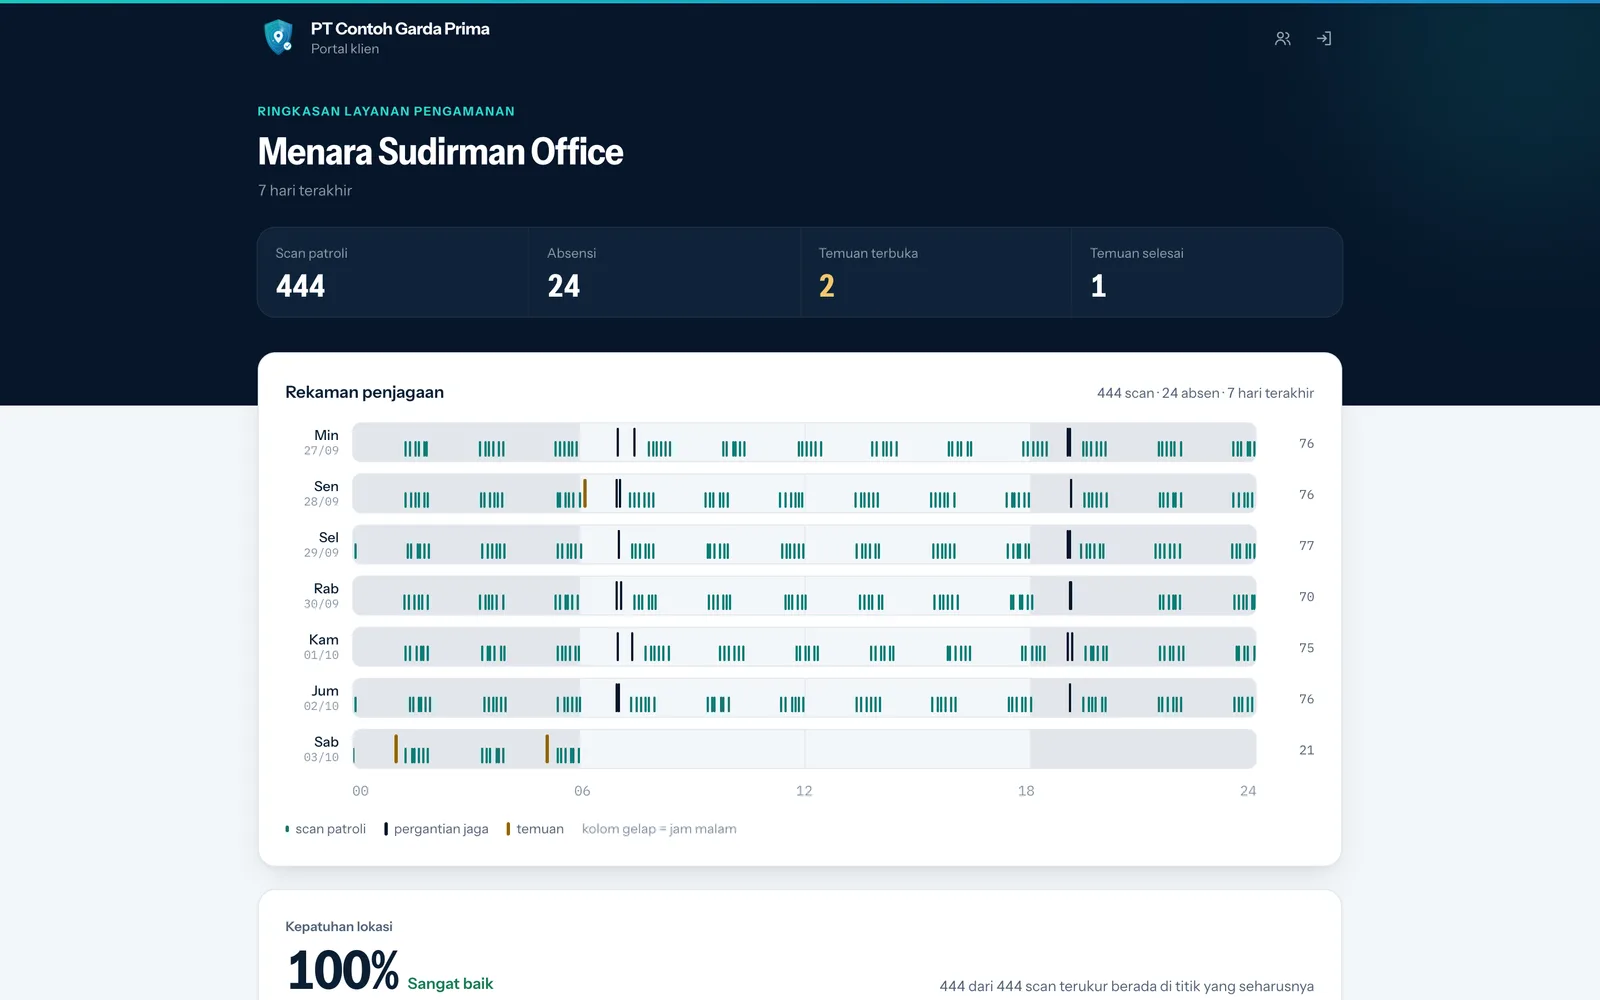The image size is (1600, 1000).
Task: Open the Temuan selesai 1 card
Action: pyautogui.click(x=1207, y=272)
